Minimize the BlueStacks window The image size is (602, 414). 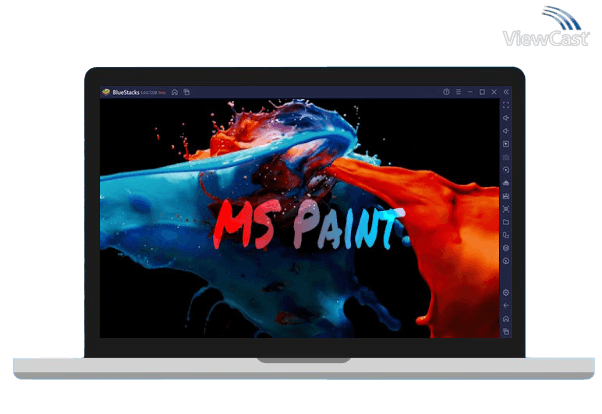tap(470, 92)
